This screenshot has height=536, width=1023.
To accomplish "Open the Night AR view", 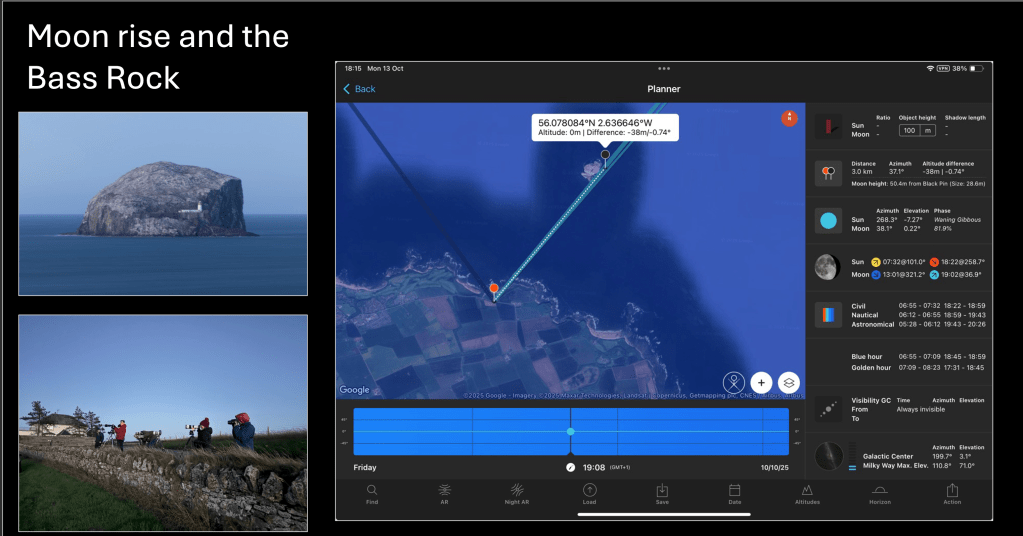I will [517, 494].
